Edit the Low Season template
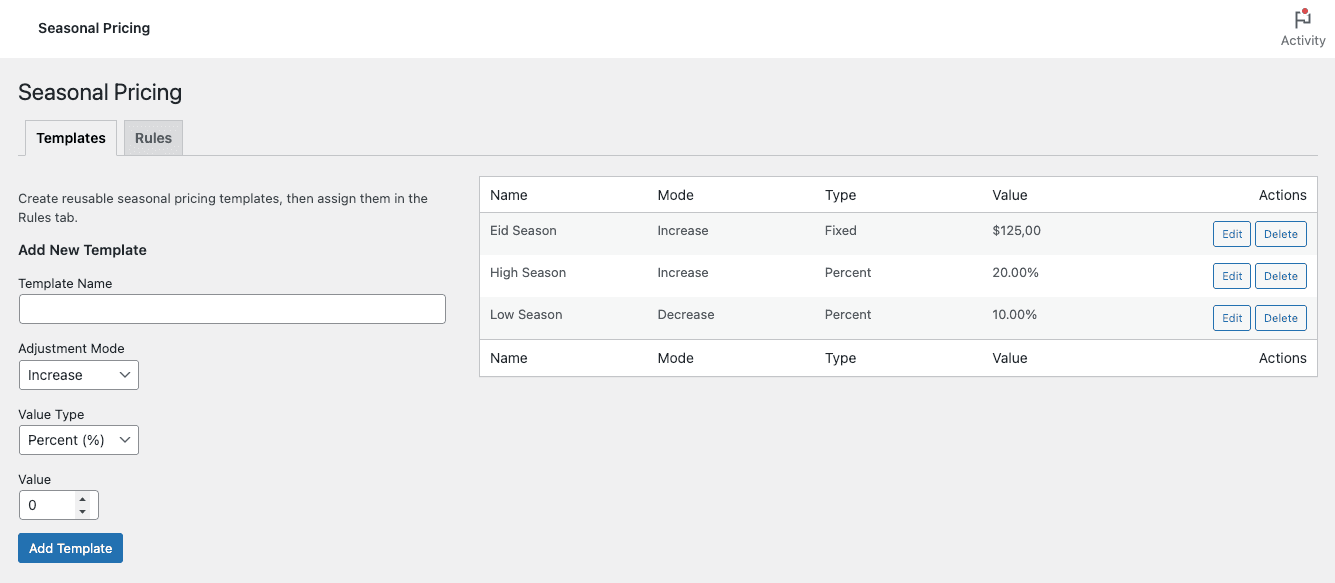This screenshot has height=583, width=1335. click(1231, 318)
